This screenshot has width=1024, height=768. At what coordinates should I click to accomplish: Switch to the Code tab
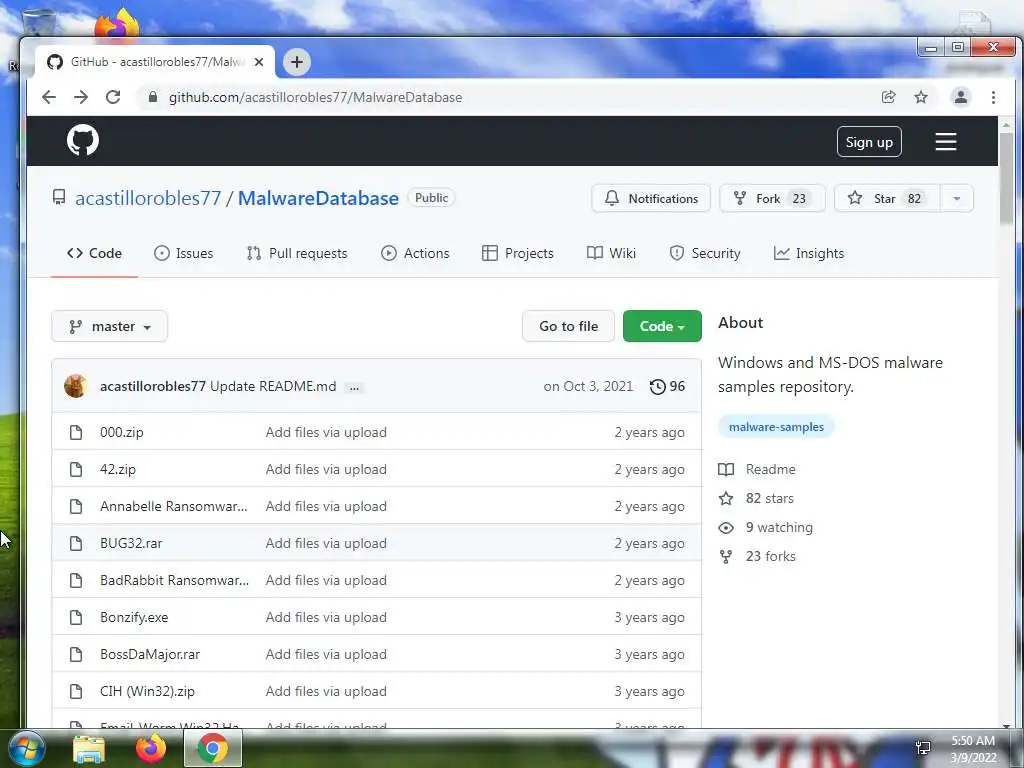coord(95,253)
